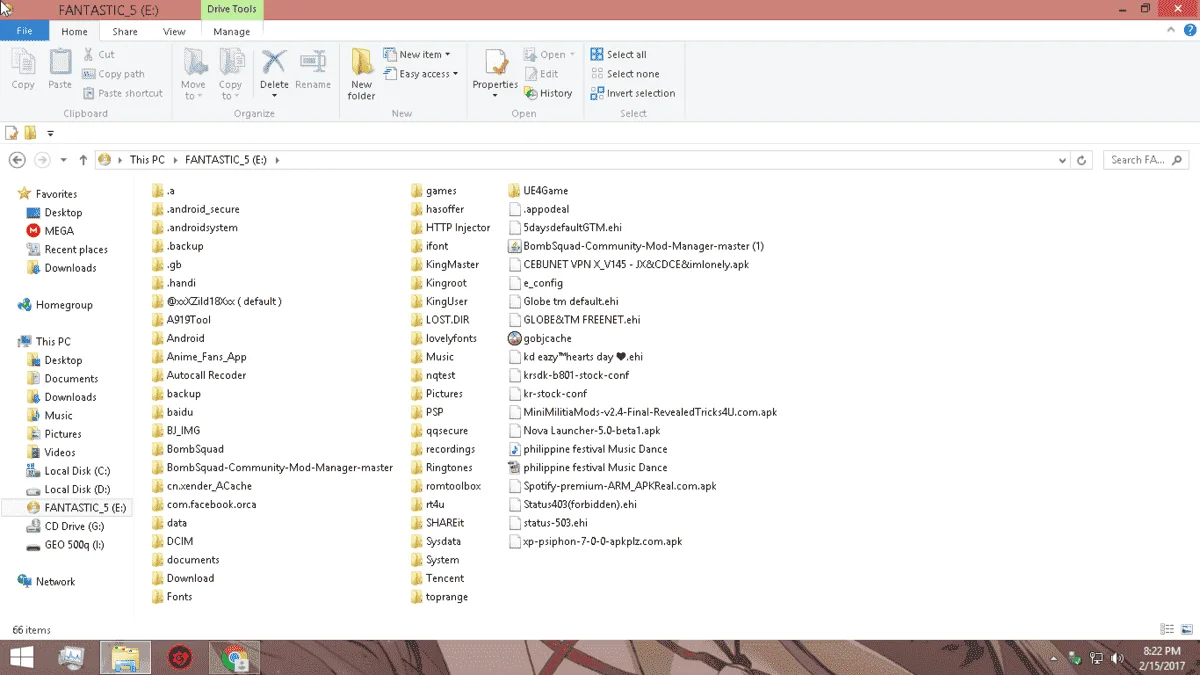The height and width of the screenshot is (675, 1200).
Task: Click Copy path command
Action: (114, 74)
